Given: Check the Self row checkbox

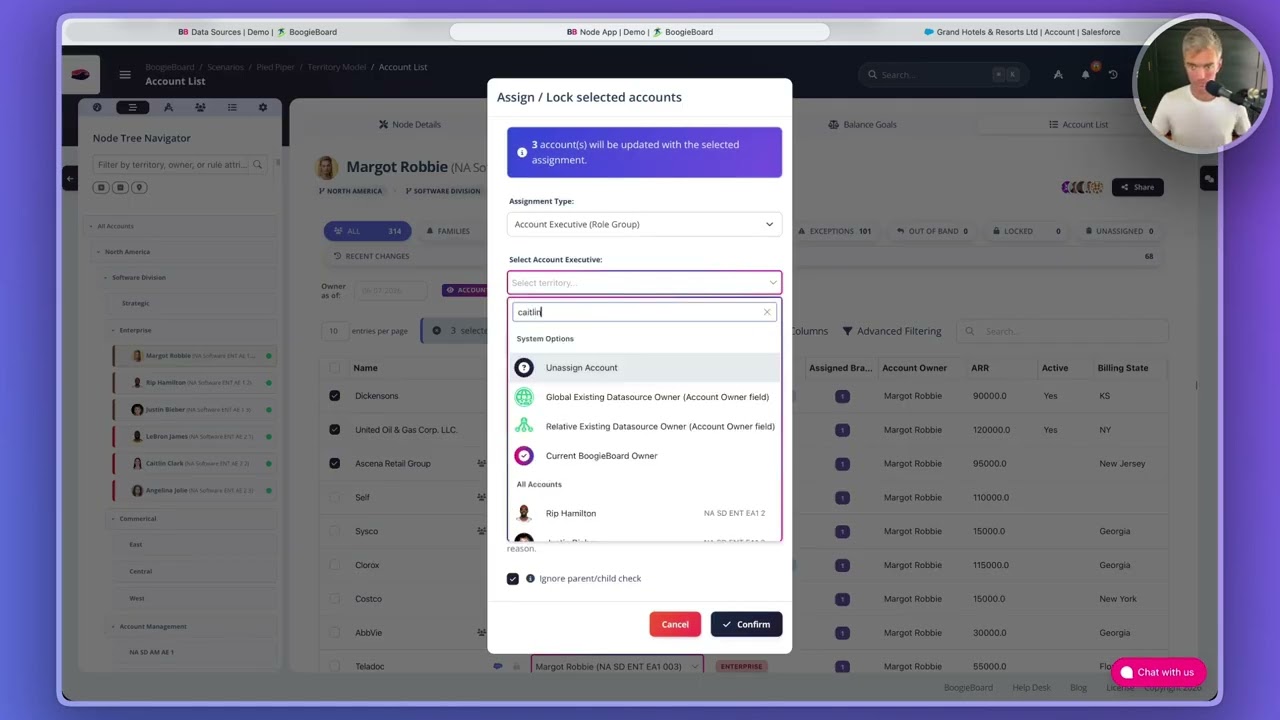Looking at the screenshot, I should (334, 498).
